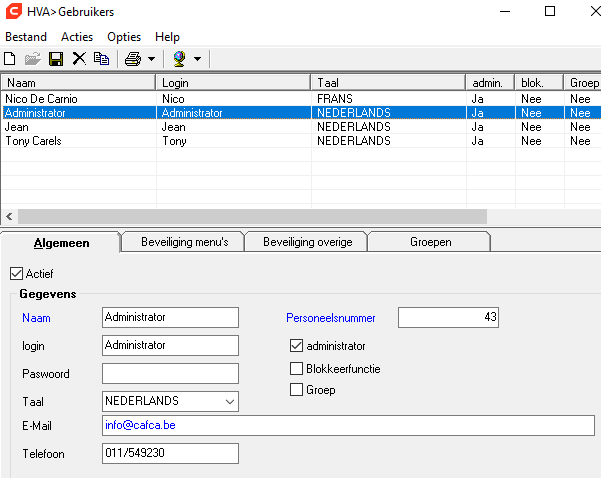Image resolution: width=601 pixels, height=478 pixels.
Task: Expand the Taal NEDERLANDS combo box
Action: point(230,401)
